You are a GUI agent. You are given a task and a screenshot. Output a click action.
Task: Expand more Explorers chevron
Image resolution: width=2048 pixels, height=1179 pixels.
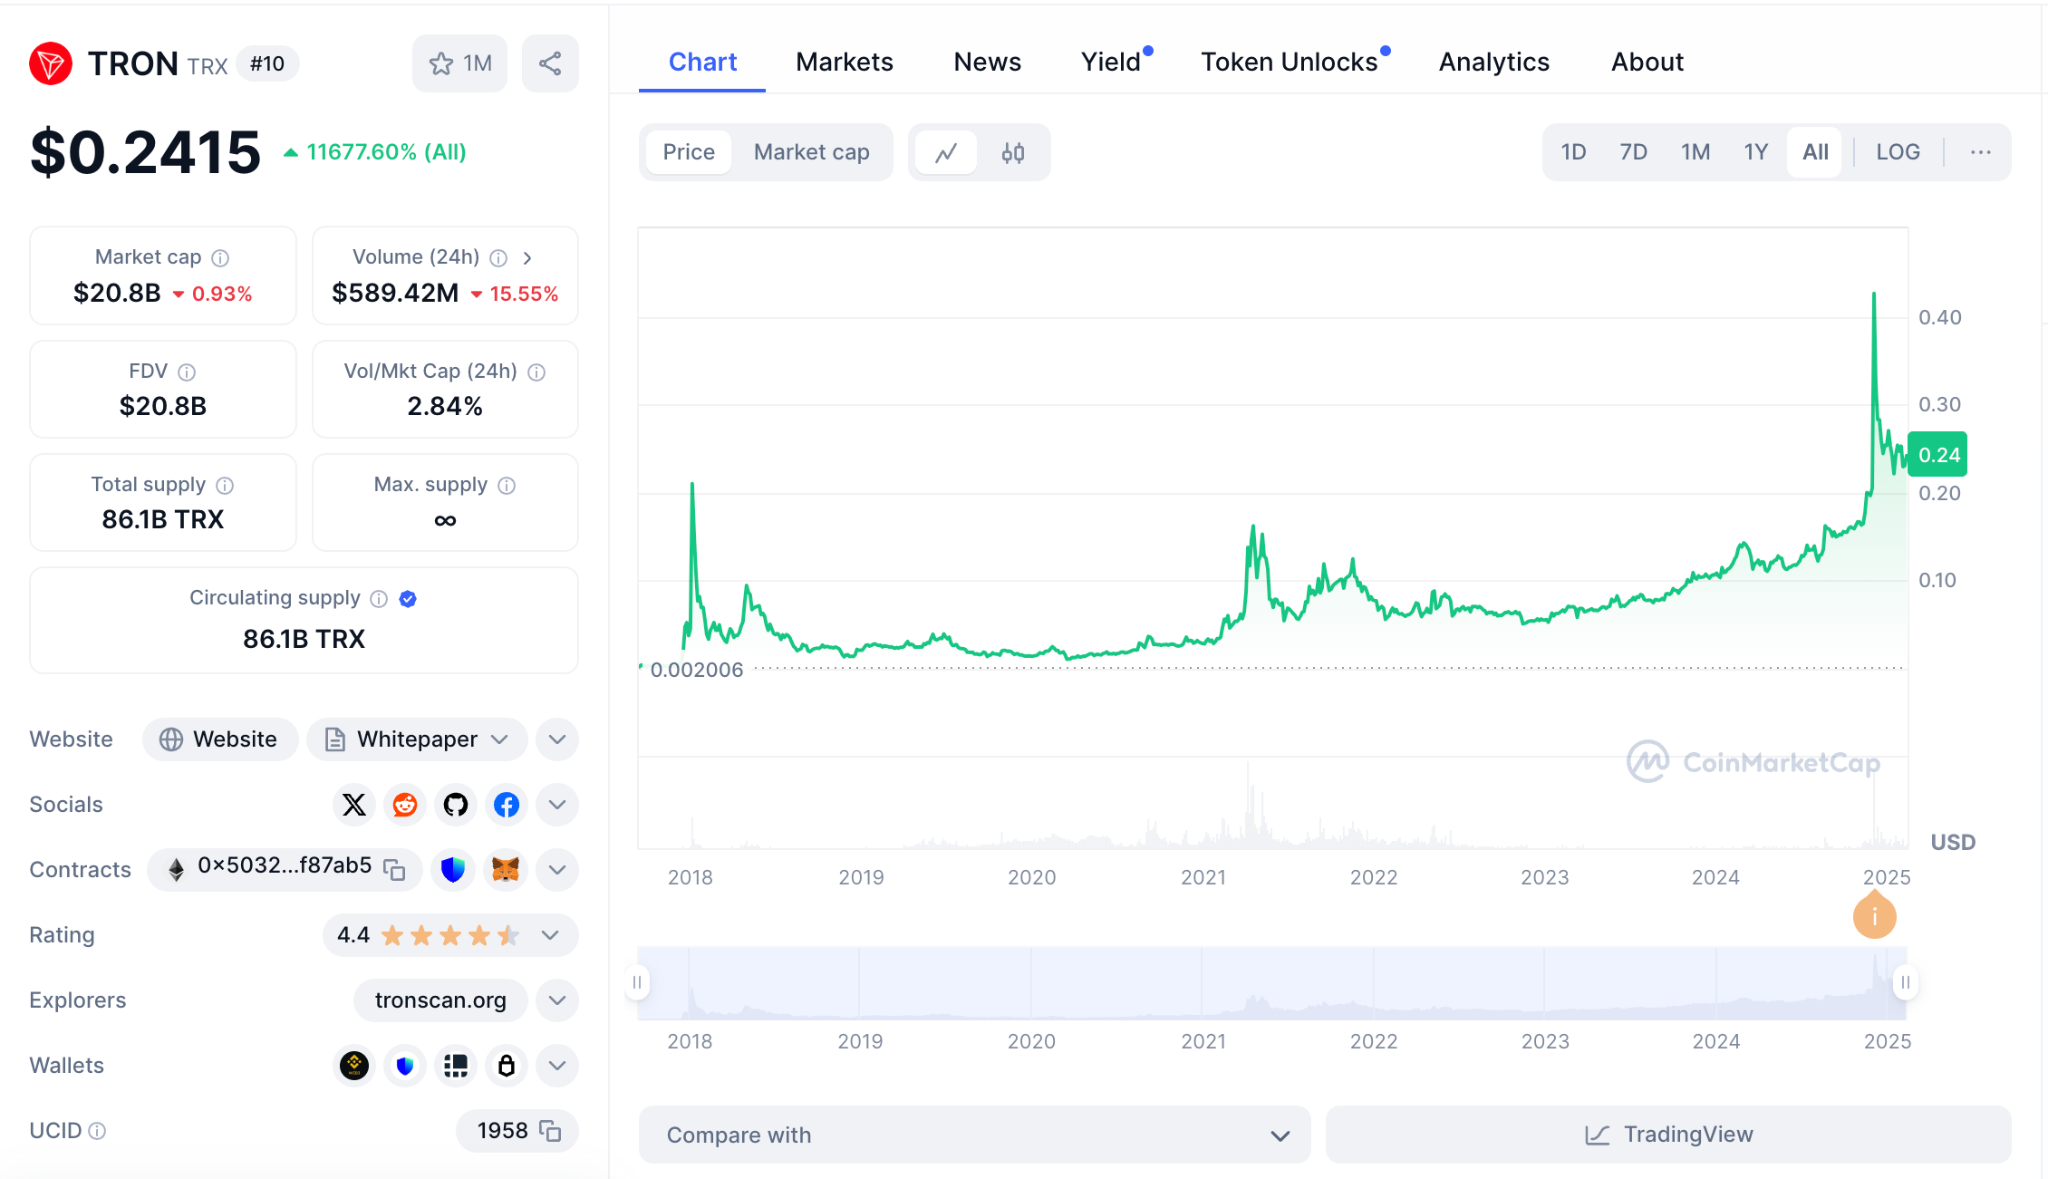557,1001
